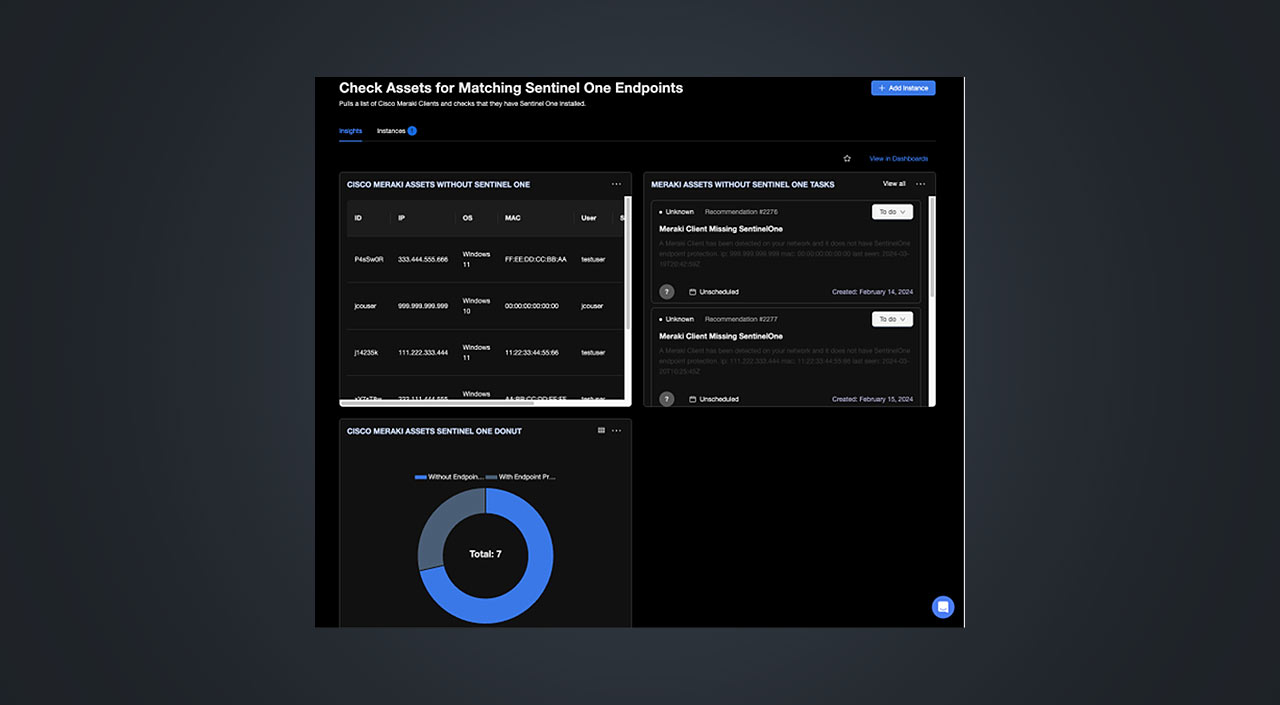
Task: Click Recommendation #2277 label
Action: point(741,319)
